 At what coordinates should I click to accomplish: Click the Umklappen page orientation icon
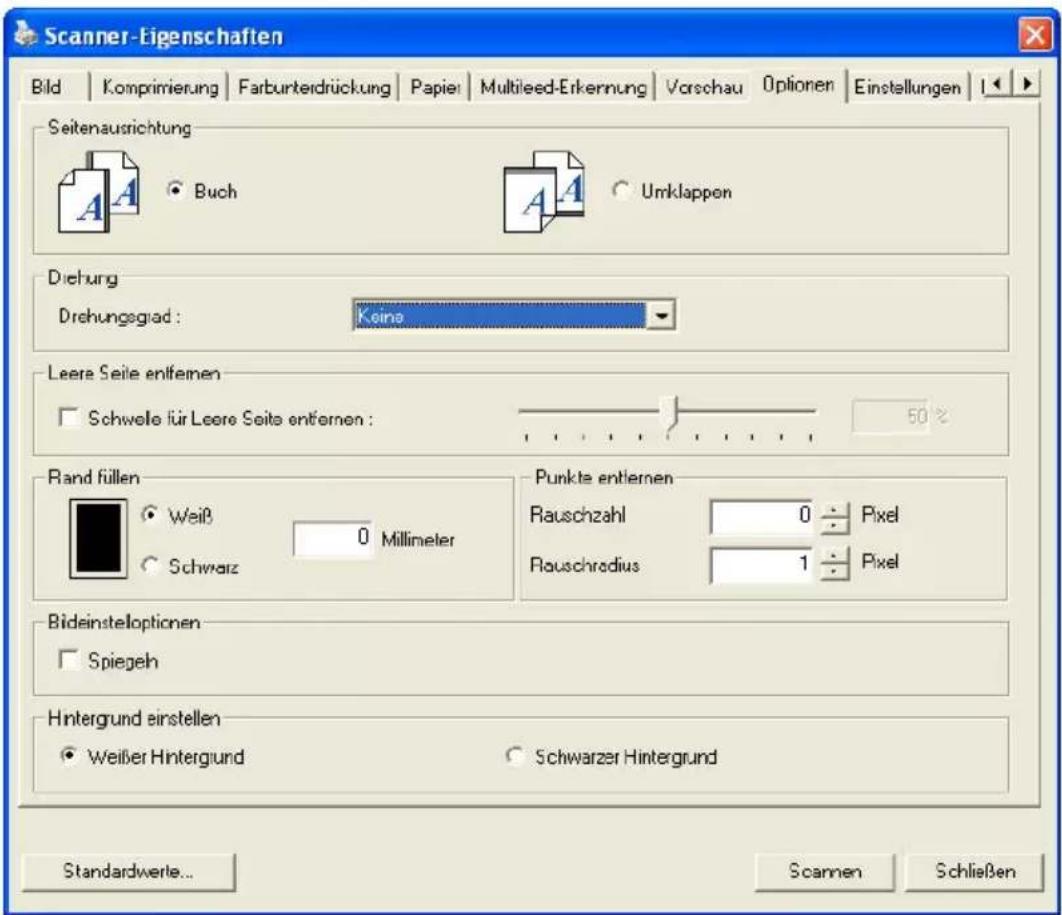coord(544,192)
